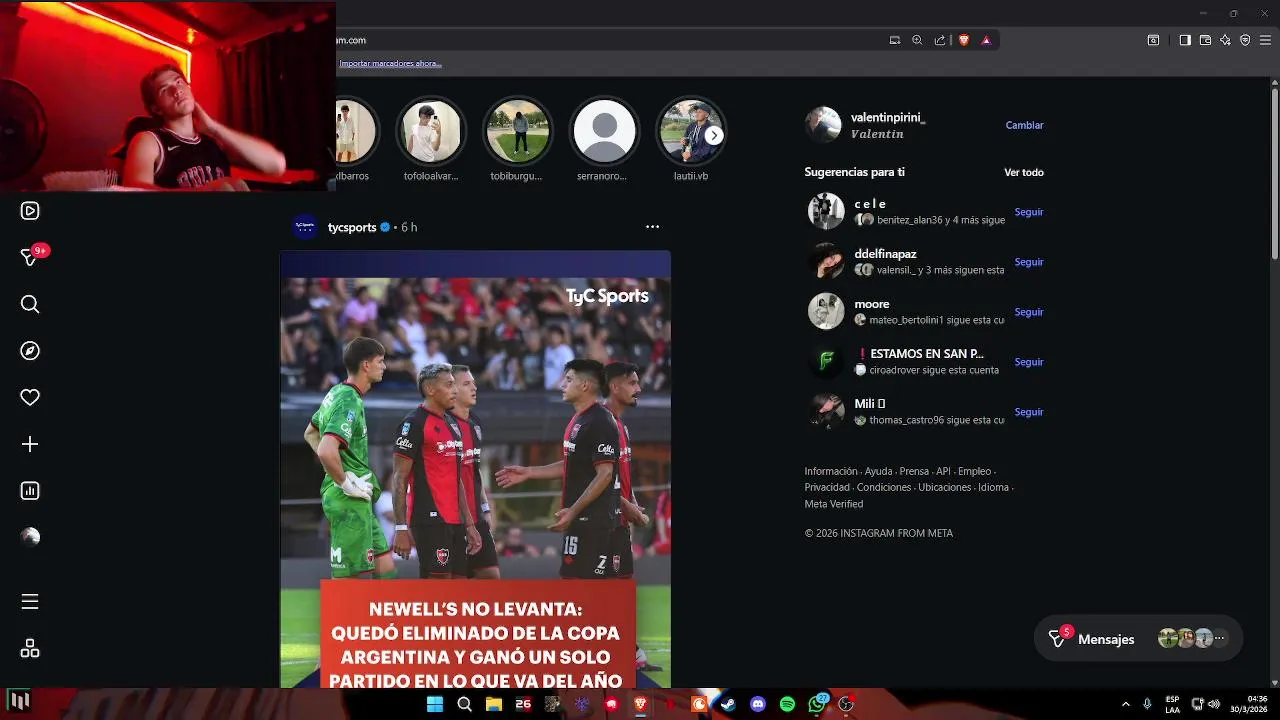
Task: Open Información footer link
Action: click(831, 471)
